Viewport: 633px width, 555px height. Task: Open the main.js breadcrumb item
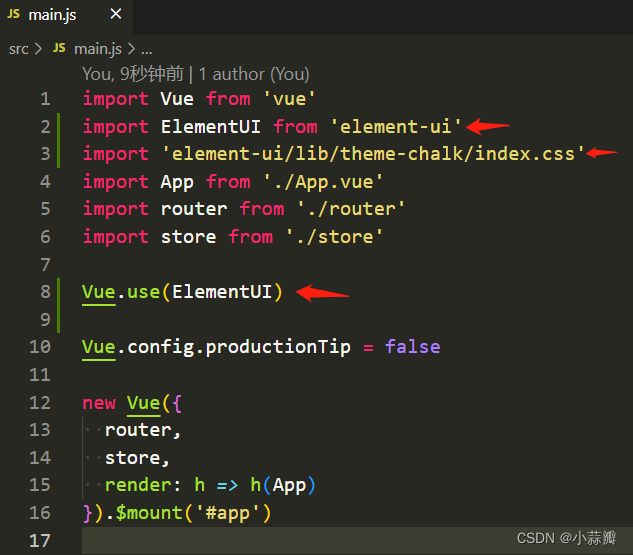(98, 49)
